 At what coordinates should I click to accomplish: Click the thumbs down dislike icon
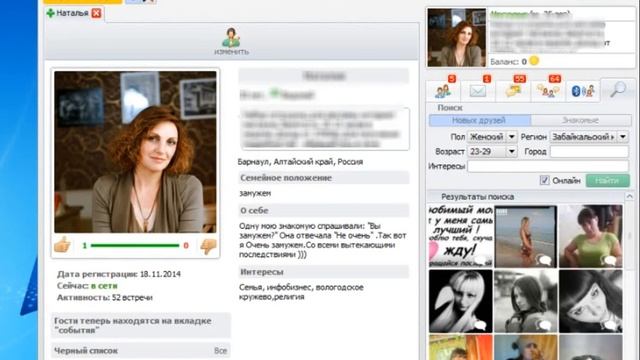(208, 246)
